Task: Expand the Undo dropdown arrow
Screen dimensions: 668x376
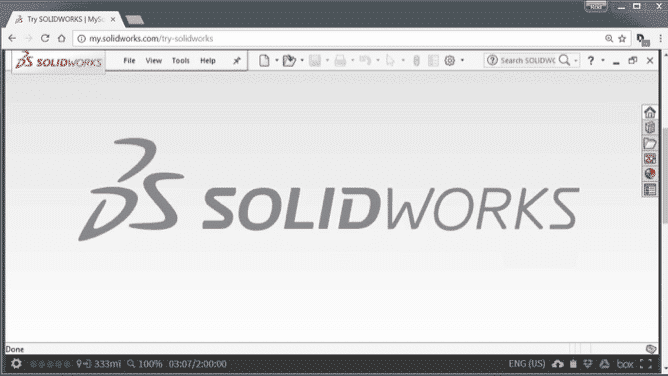Action: coord(378,60)
